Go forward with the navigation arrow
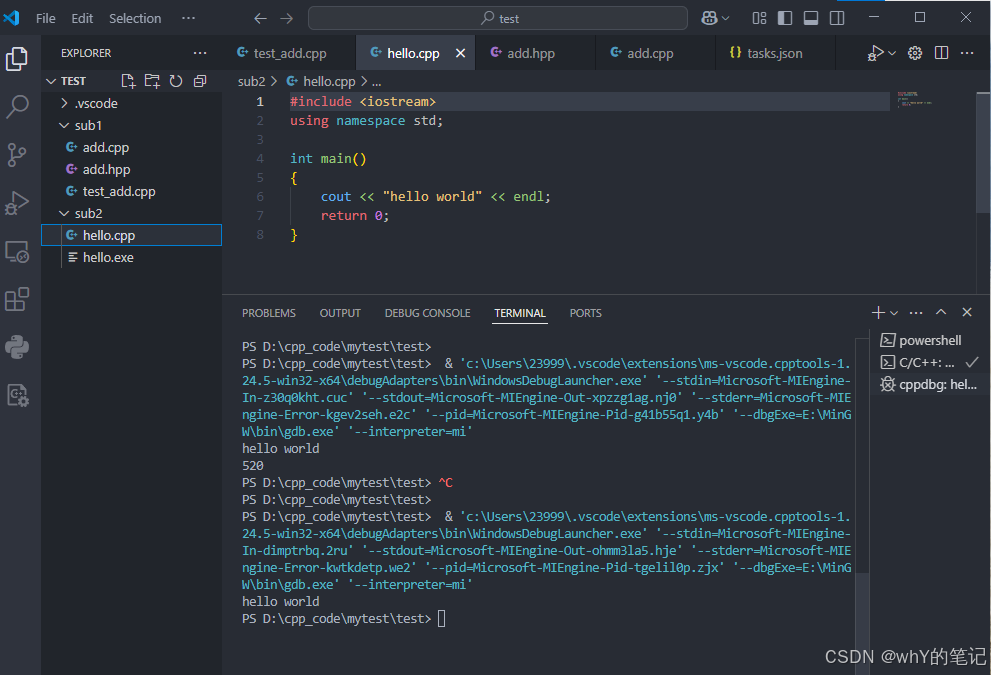This screenshot has width=991, height=675. 287,18
